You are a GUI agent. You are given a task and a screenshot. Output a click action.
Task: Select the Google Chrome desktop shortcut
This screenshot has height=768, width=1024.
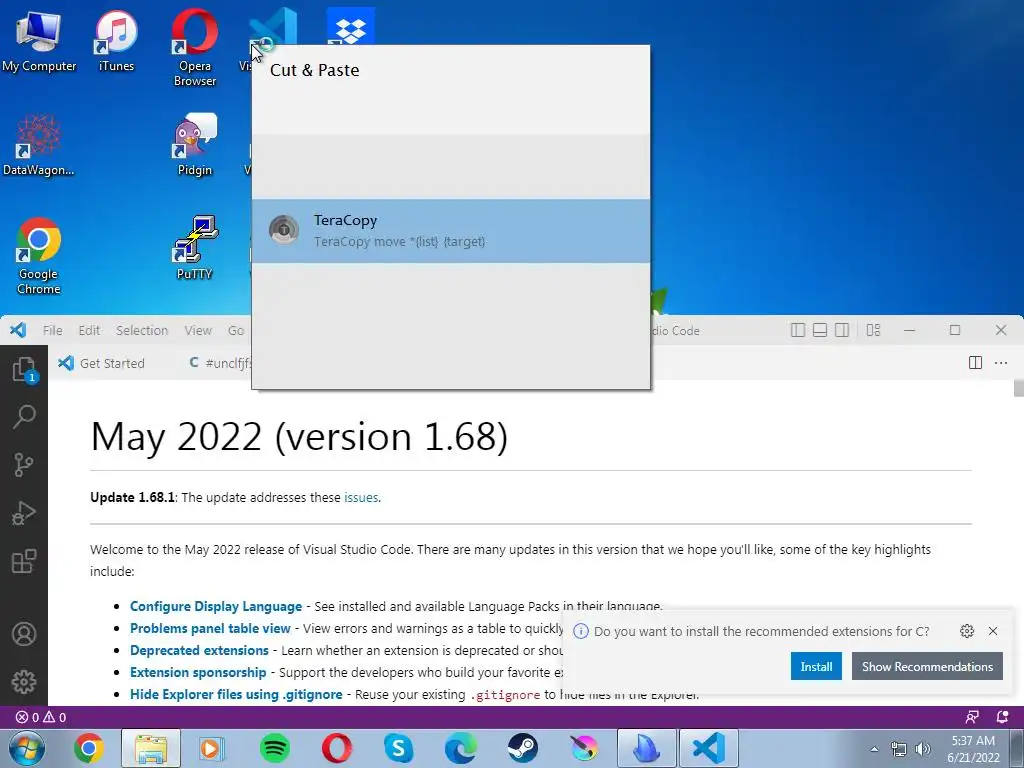[39, 256]
